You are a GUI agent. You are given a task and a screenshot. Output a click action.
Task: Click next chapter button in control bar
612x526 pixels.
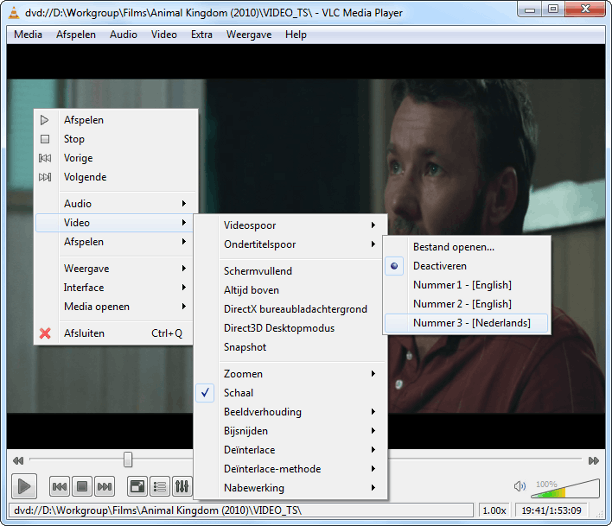point(105,487)
